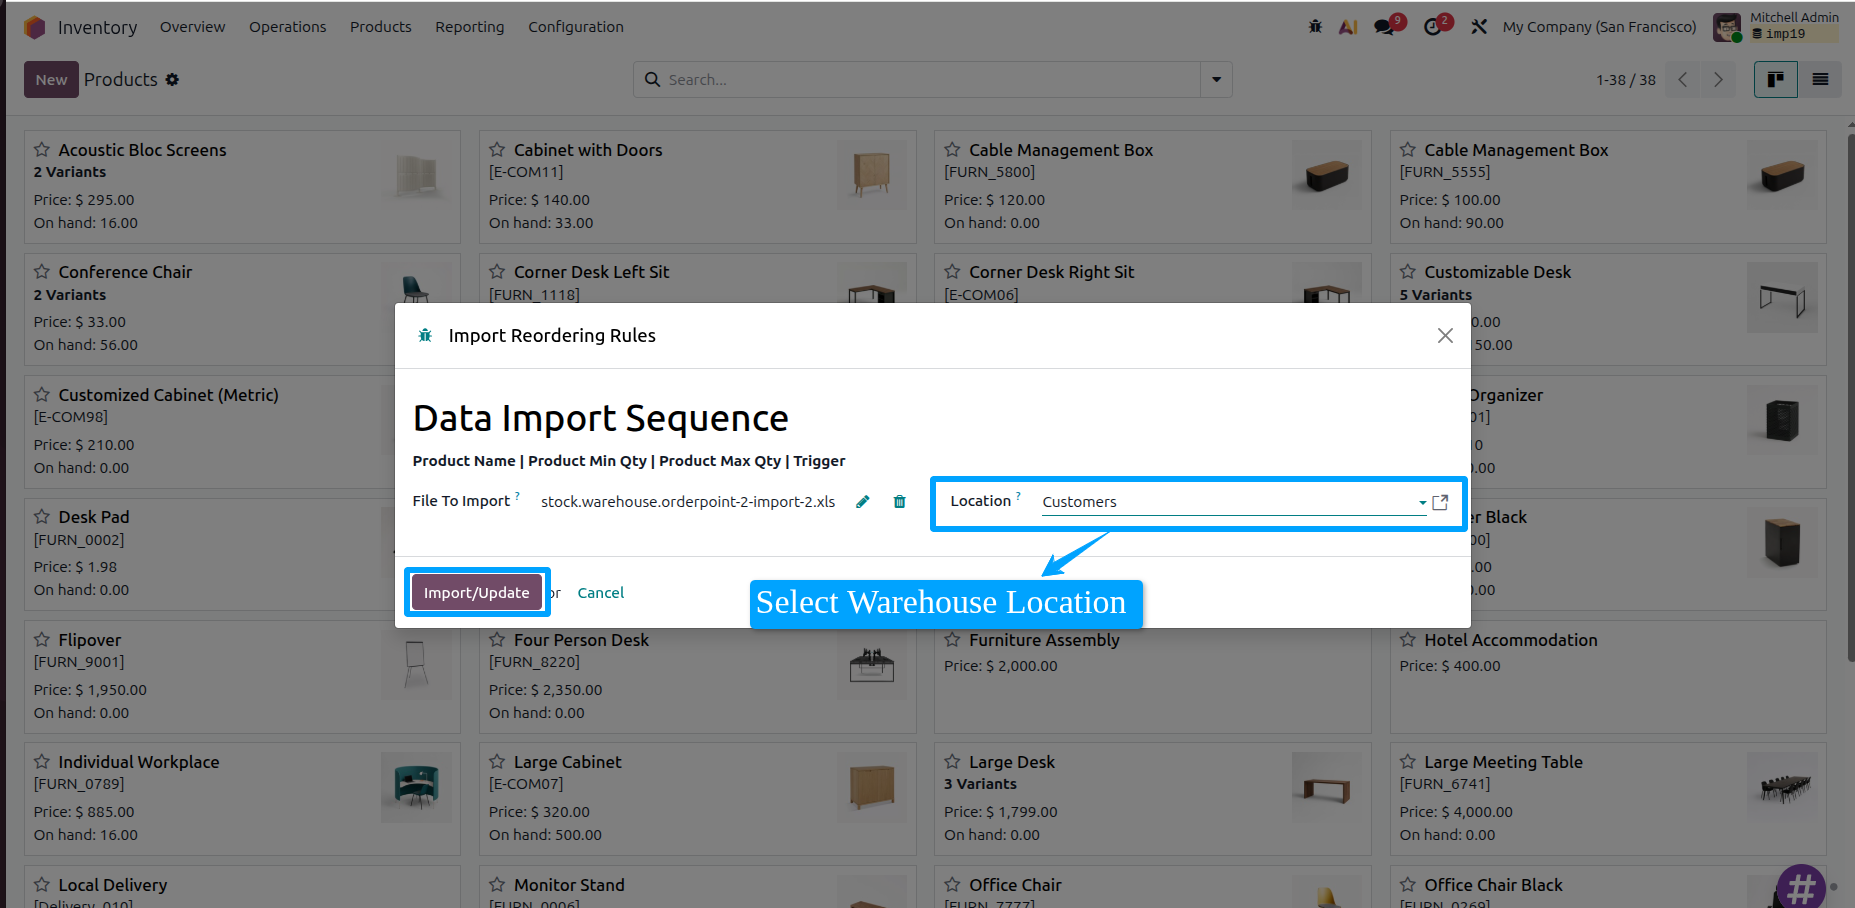Toggle favorite star on Desk Pad
Viewport: 1855px width, 908px height.
coord(42,517)
